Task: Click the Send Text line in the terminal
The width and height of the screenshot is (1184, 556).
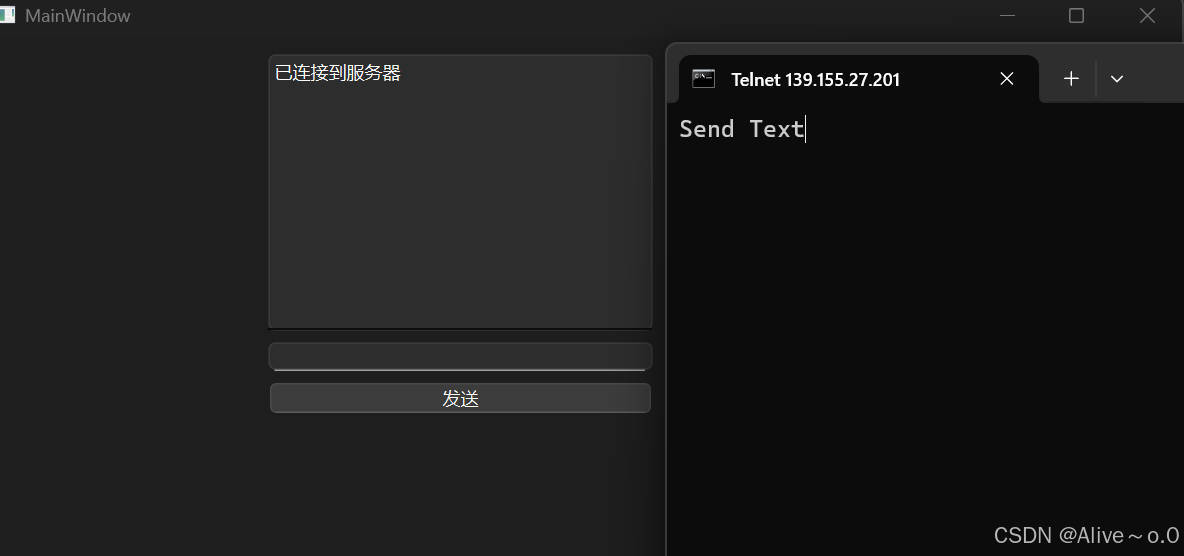Action: pyautogui.click(x=742, y=129)
